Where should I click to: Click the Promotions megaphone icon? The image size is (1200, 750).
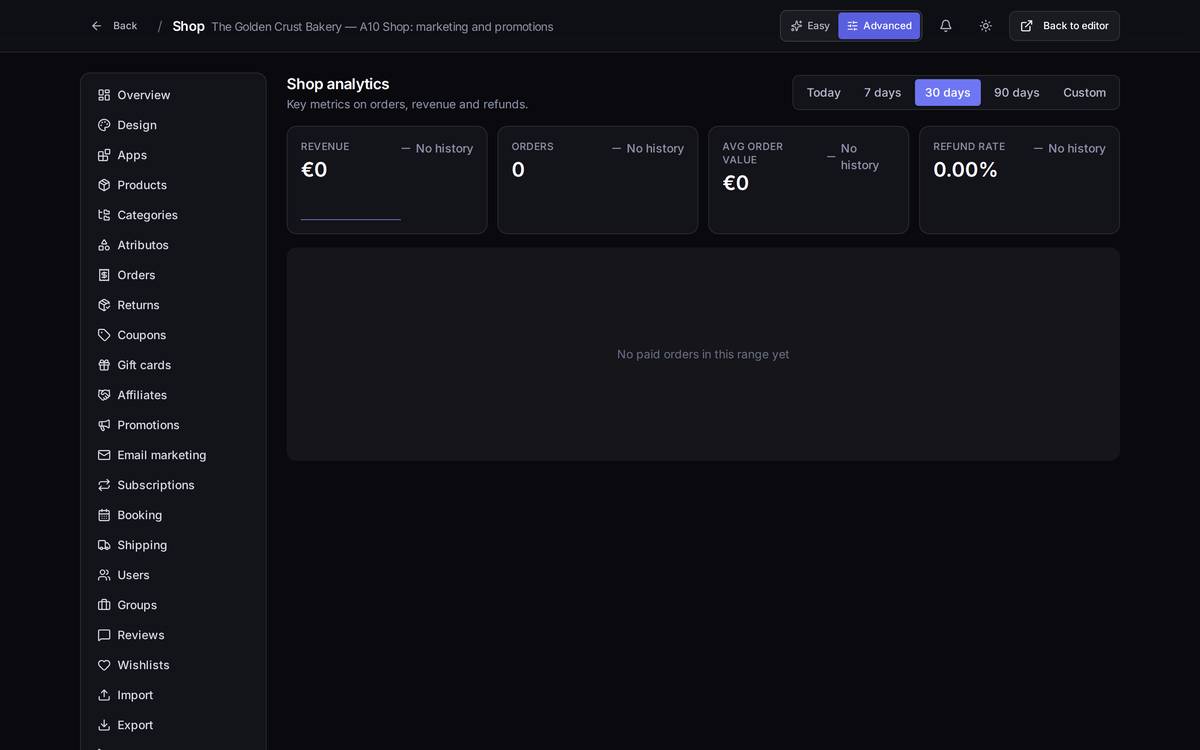[x=104, y=425]
